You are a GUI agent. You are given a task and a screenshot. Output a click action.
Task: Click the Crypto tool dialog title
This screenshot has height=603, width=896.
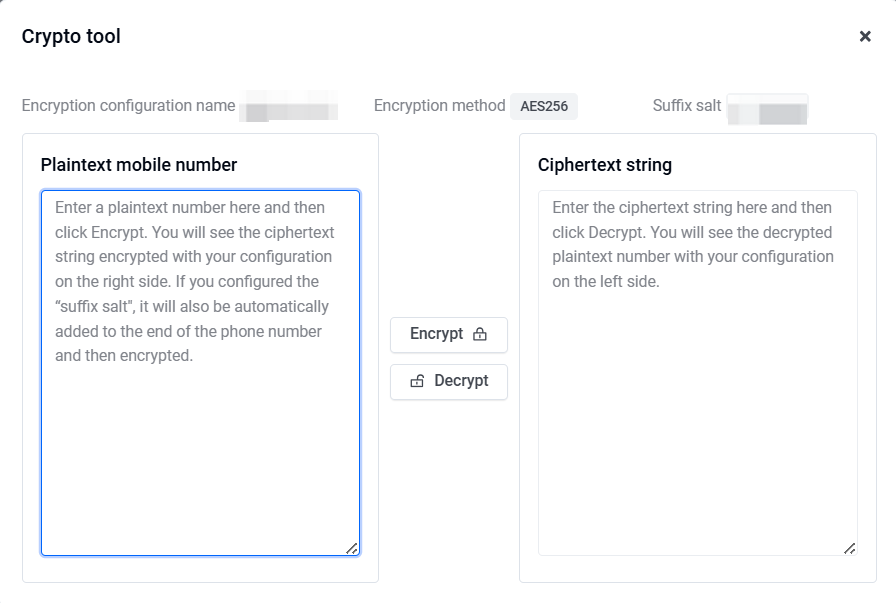71,37
